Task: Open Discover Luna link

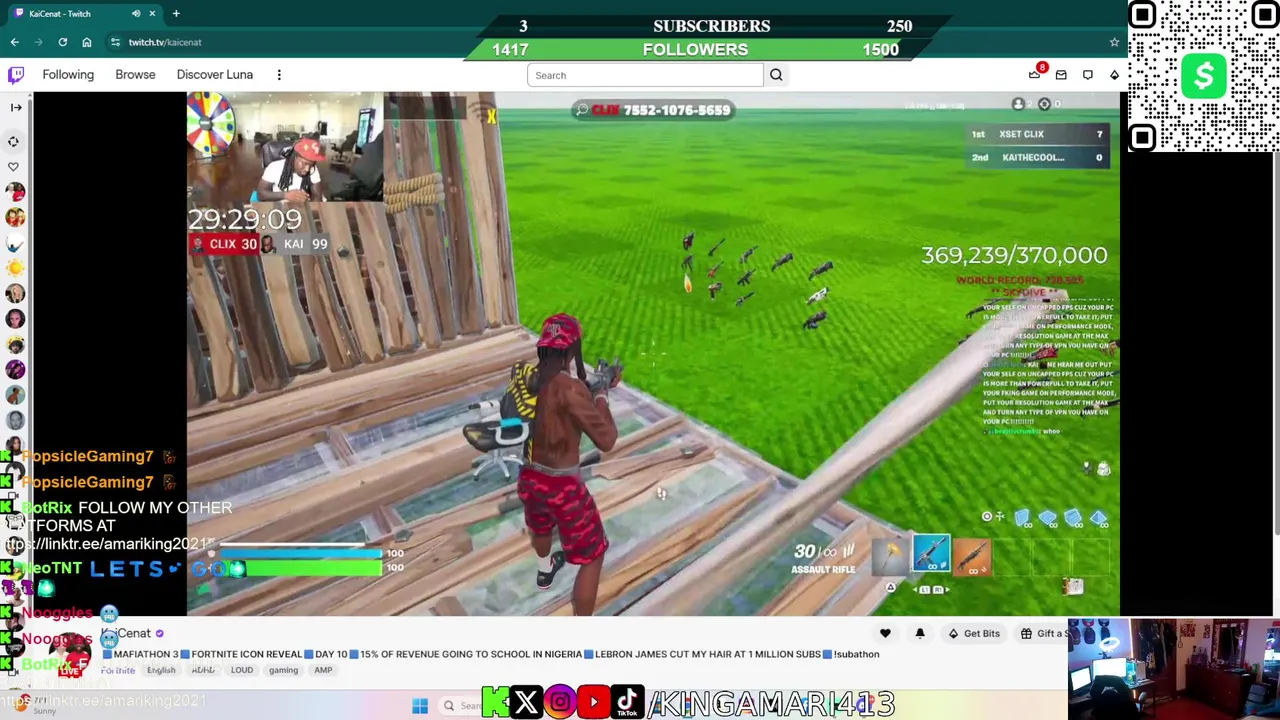Action: pos(215,75)
